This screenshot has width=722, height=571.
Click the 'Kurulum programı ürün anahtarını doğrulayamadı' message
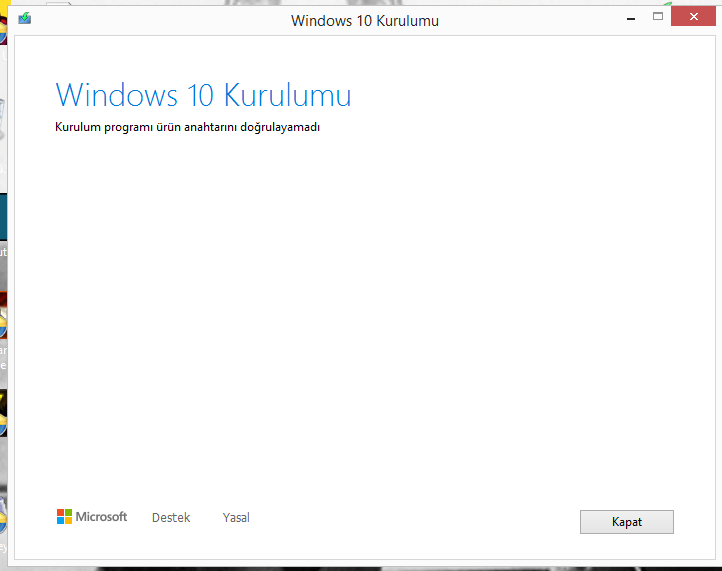point(187,128)
